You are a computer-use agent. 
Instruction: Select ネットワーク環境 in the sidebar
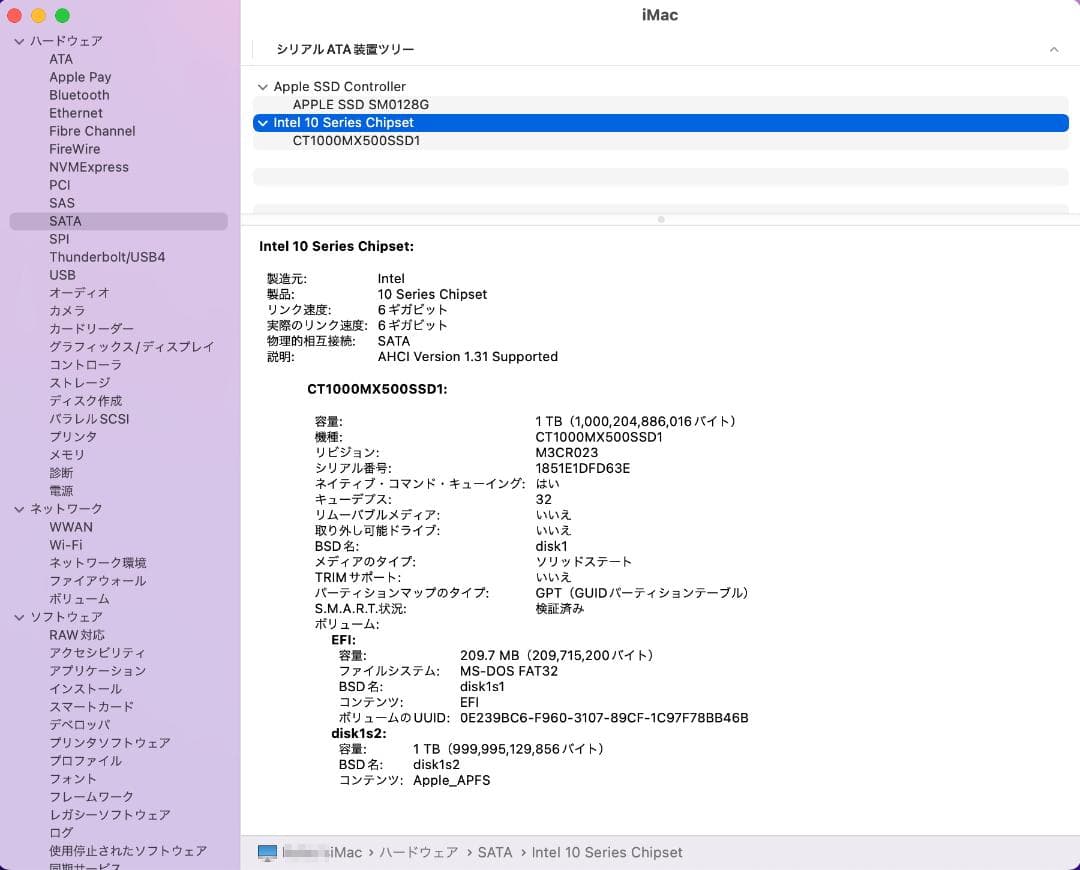click(x=98, y=563)
